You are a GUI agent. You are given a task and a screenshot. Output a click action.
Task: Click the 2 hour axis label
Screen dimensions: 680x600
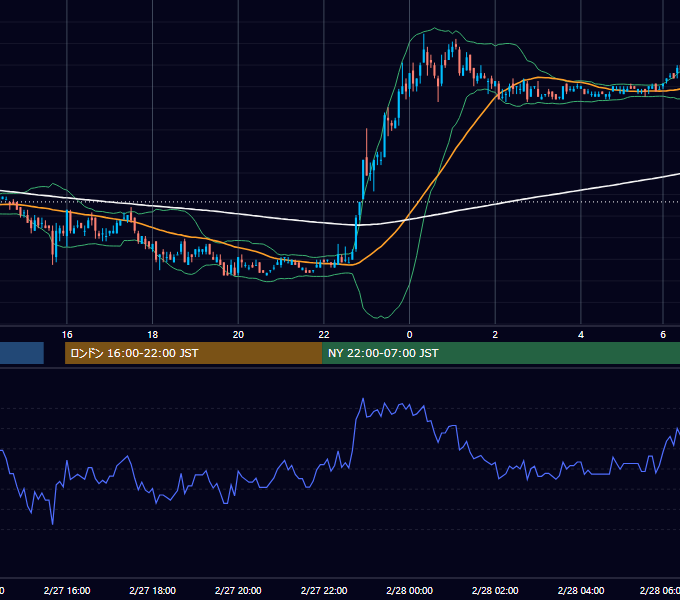tap(495, 335)
